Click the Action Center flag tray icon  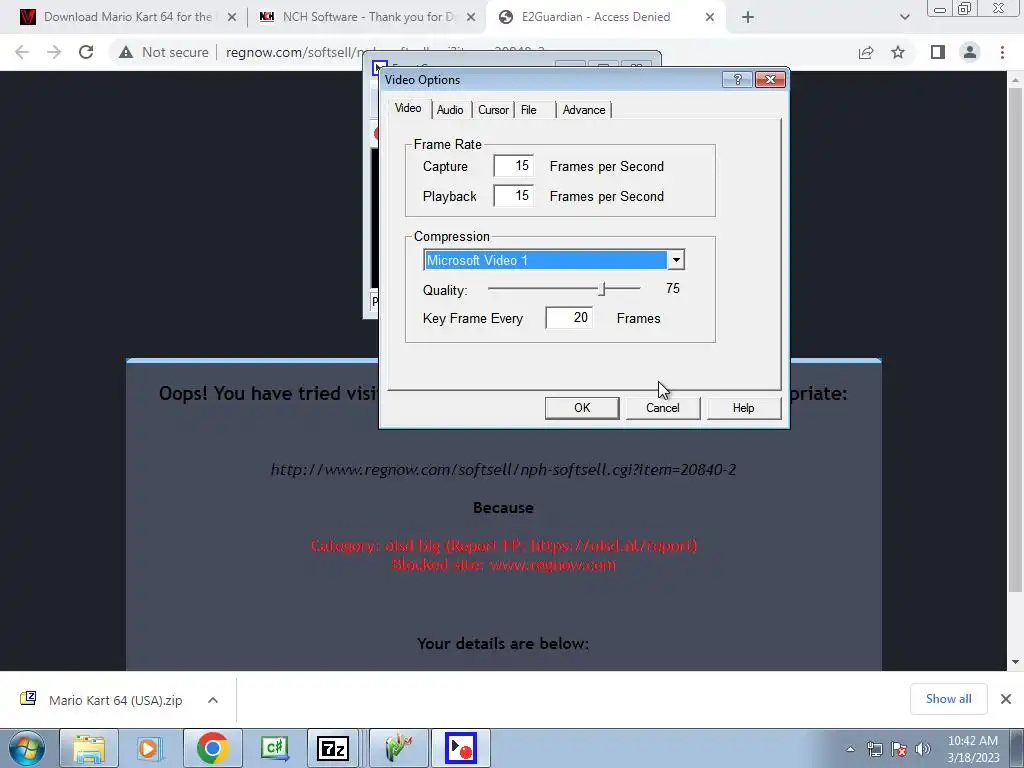899,750
